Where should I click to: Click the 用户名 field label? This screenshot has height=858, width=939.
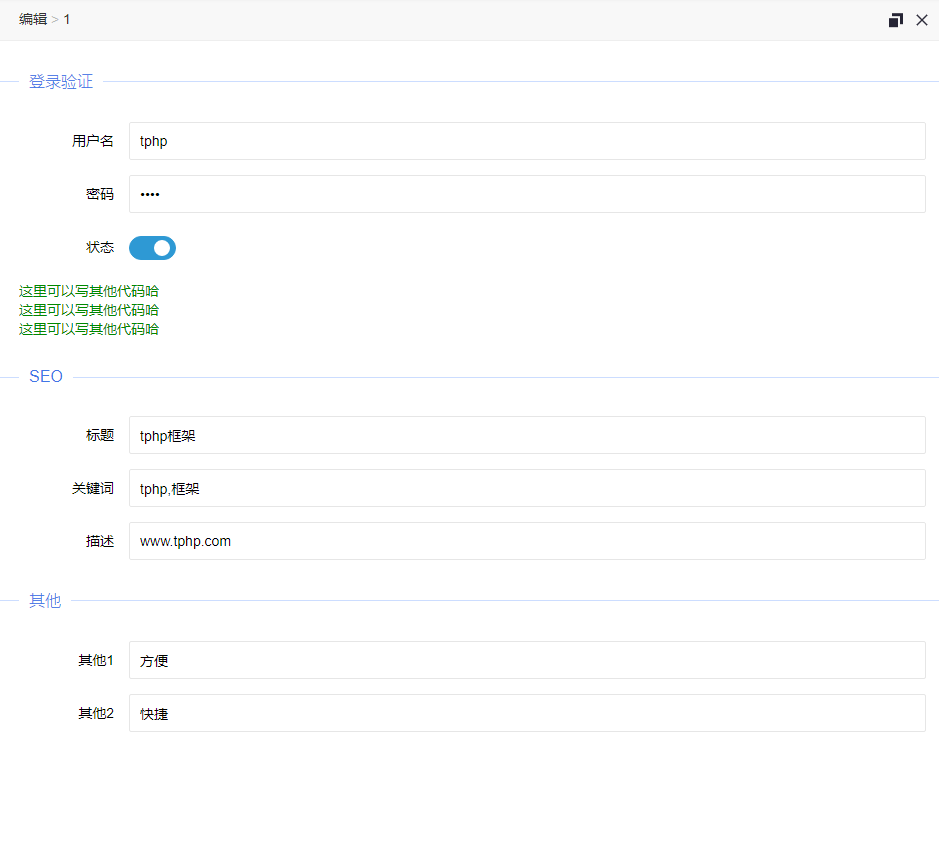pos(93,141)
